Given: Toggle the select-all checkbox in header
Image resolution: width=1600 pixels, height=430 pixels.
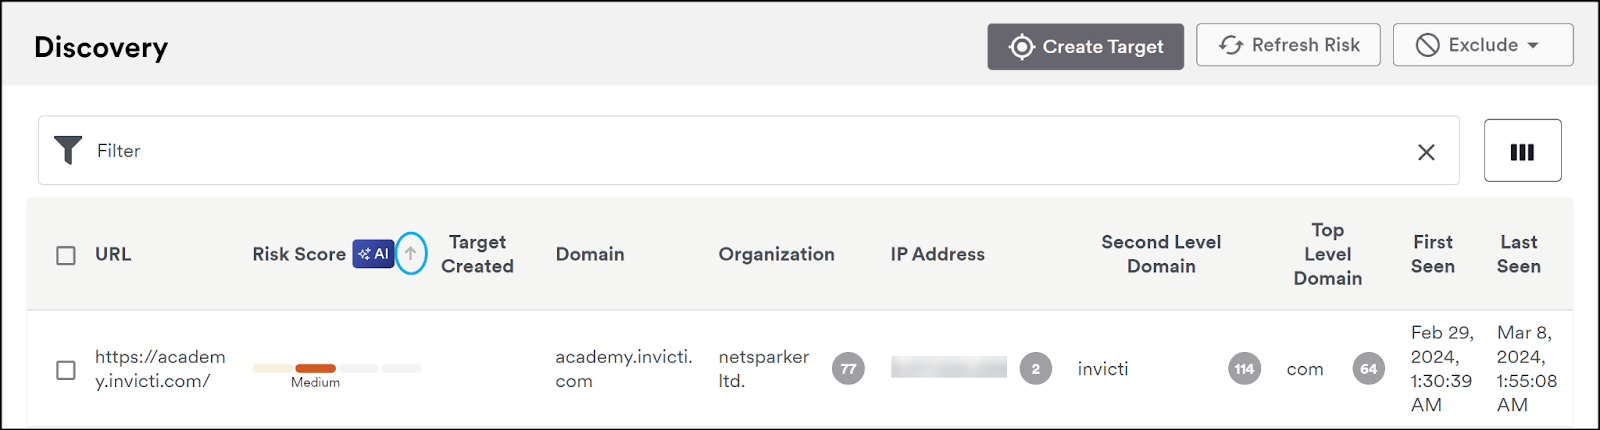Looking at the screenshot, I should [66, 255].
